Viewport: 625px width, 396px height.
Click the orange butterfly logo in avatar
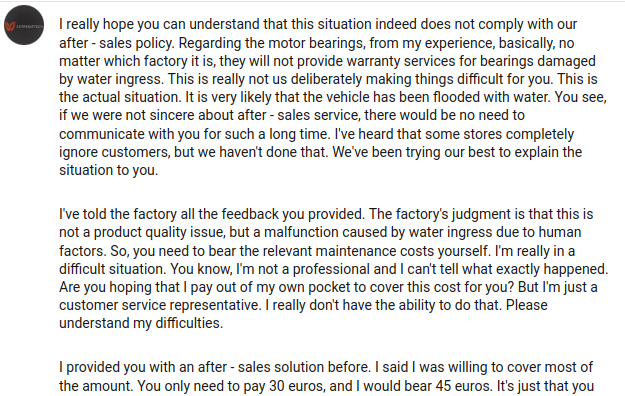(10, 26)
